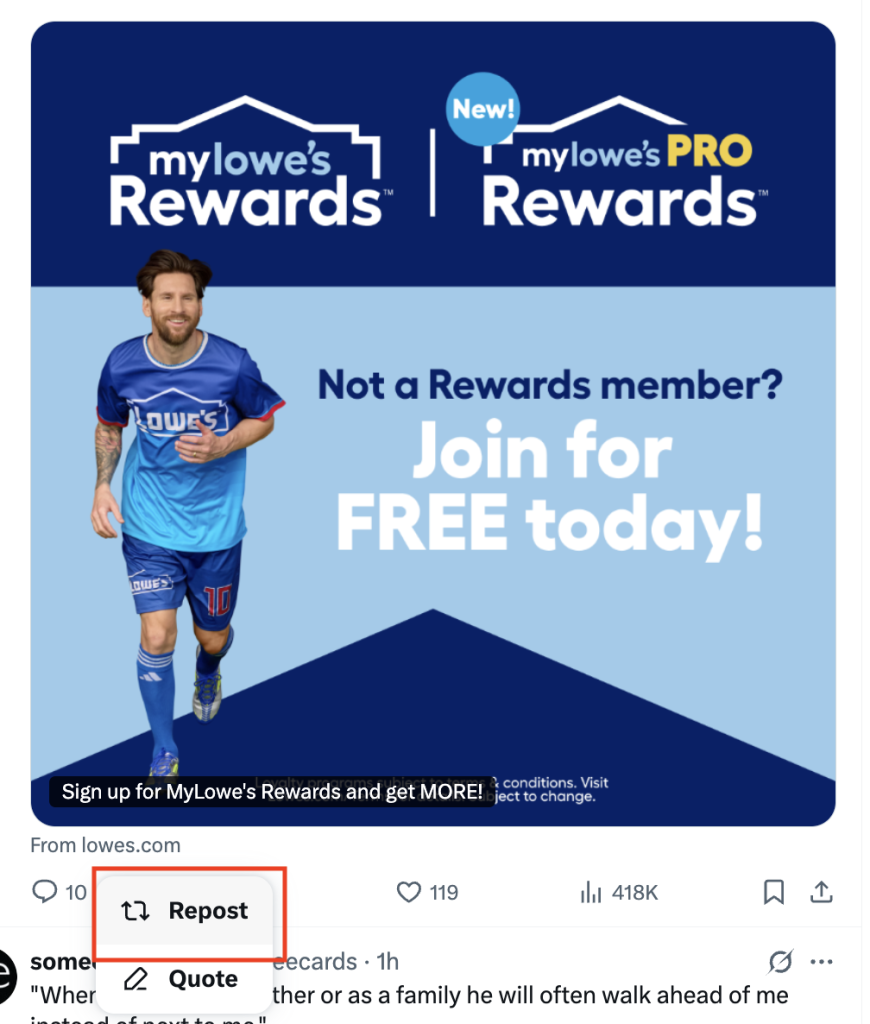Click the pencil icon beside Quote
This screenshot has height=1024, width=870.
(x=136, y=979)
